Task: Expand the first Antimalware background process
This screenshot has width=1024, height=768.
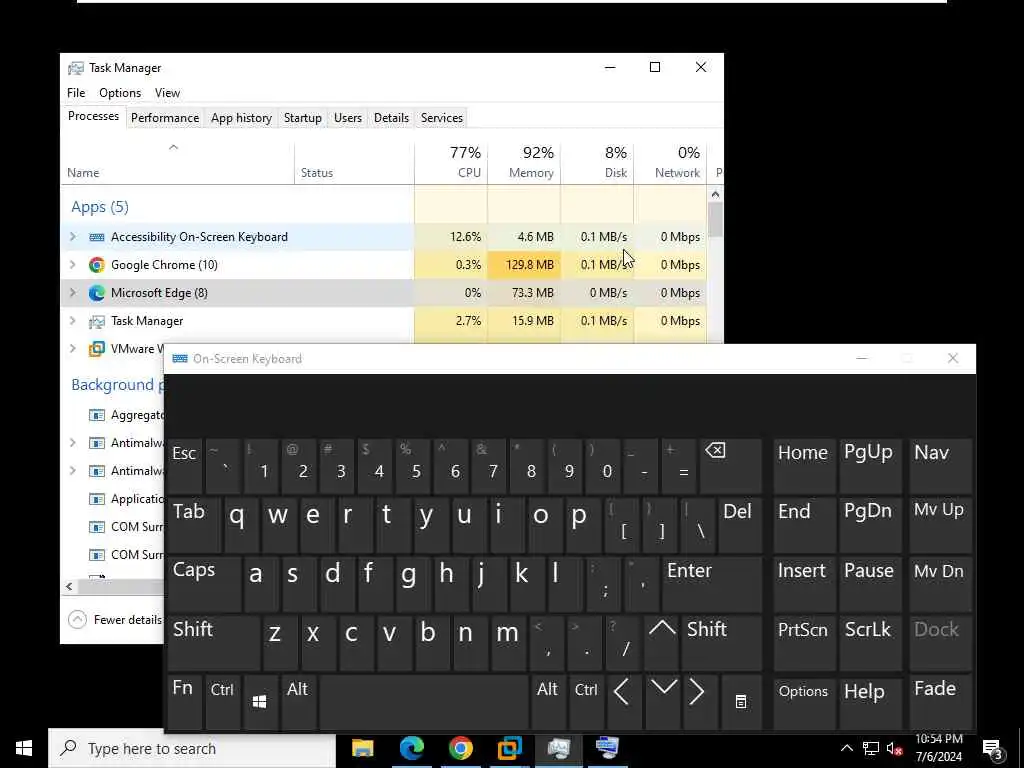Action: coord(72,443)
